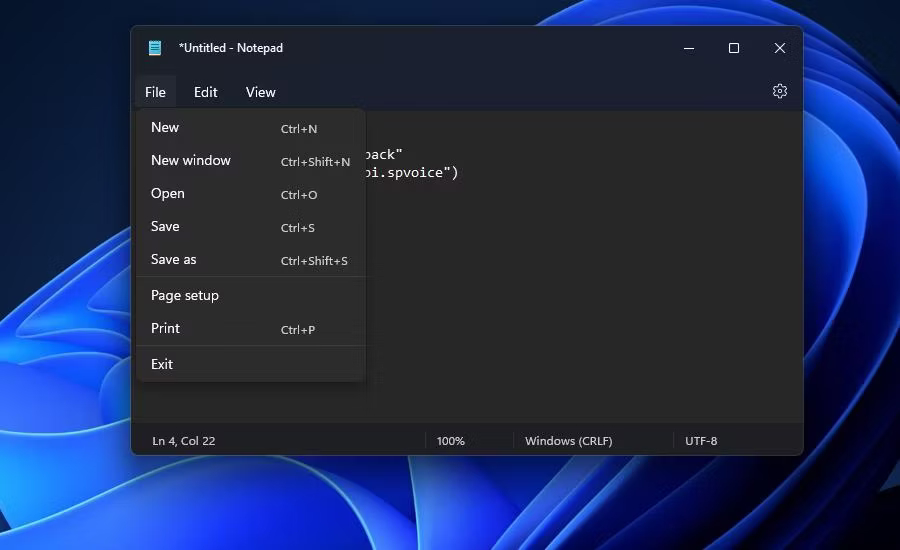Maximize the Notepad window
The image size is (900, 550).
coord(734,48)
